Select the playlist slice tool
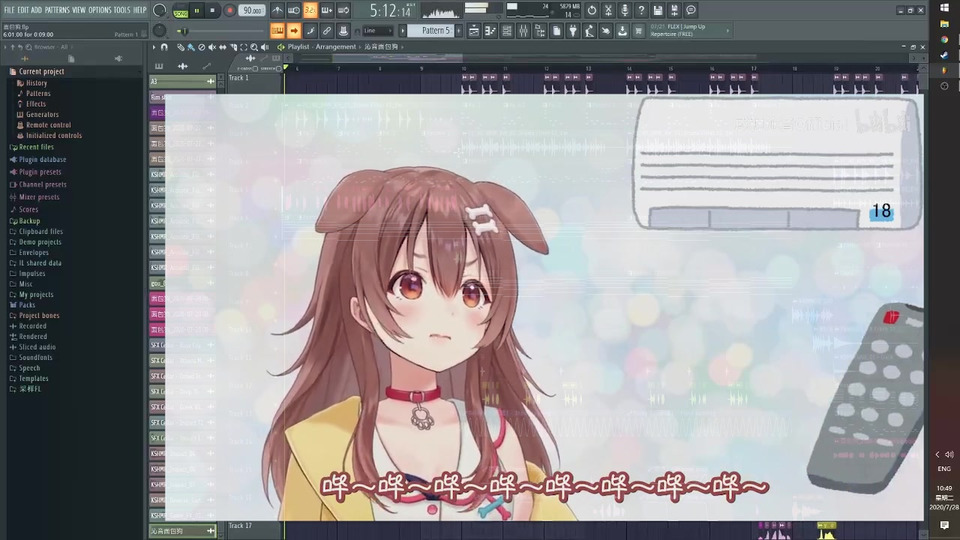Image resolution: width=960 pixels, height=540 pixels. click(x=233, y=47)
